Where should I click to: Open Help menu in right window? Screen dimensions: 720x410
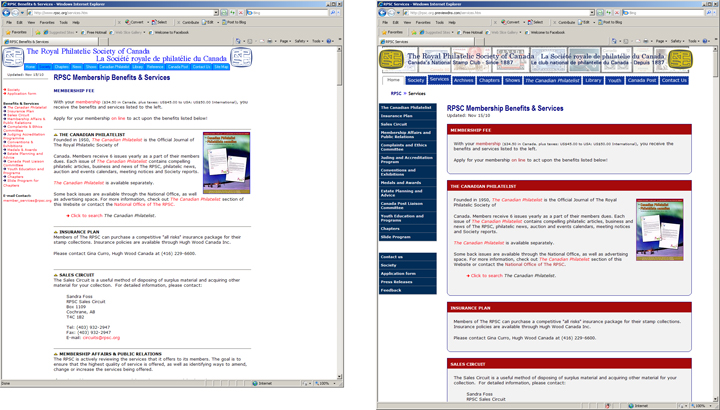452,22
